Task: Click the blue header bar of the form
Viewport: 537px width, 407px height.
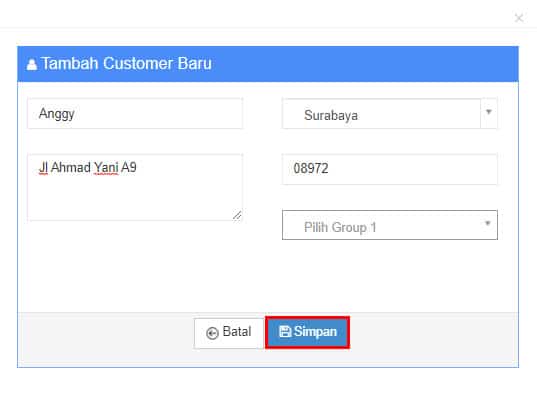Action: pyautogui.click(x=268, y=64)
